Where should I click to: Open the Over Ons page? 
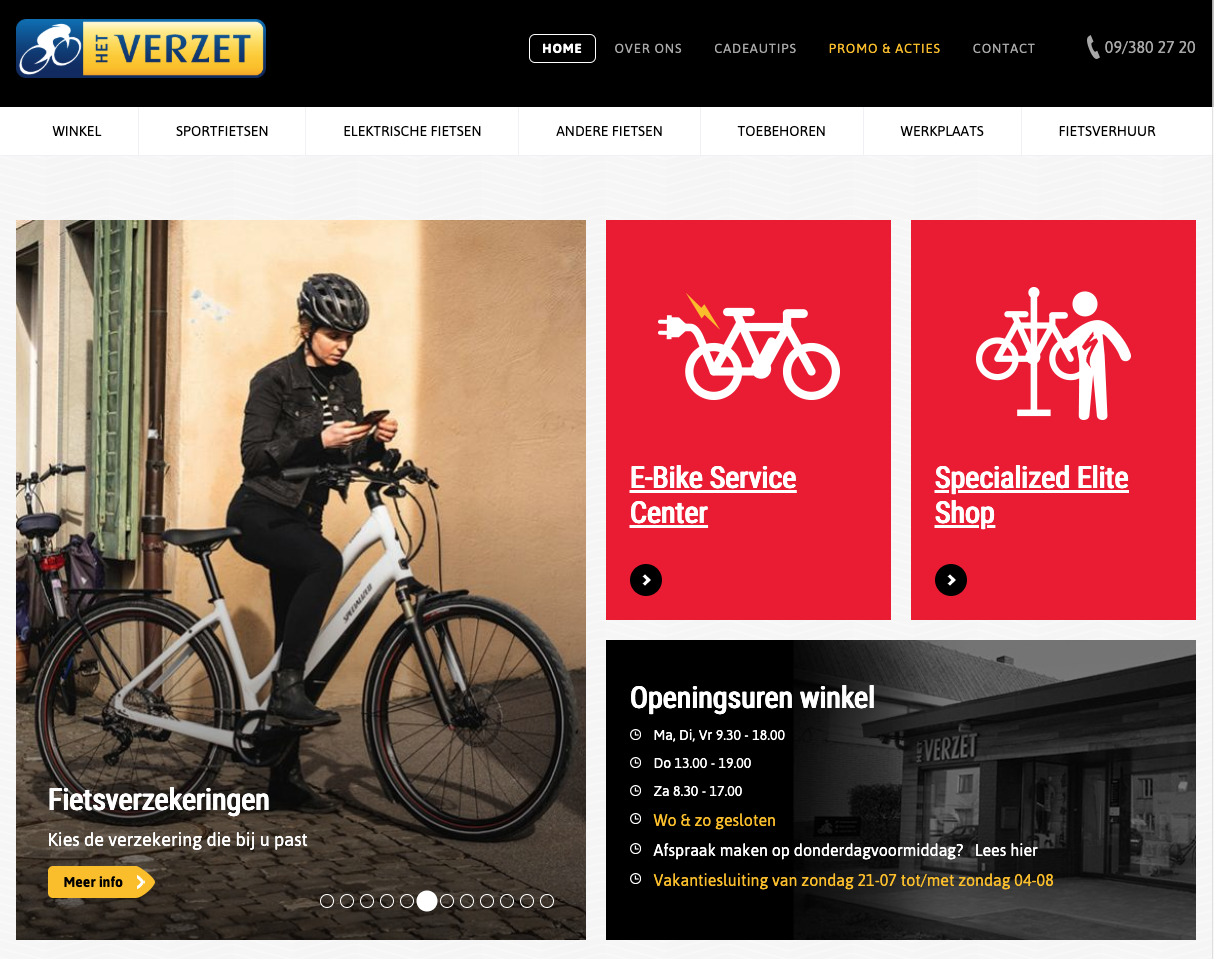coord(648,48)
